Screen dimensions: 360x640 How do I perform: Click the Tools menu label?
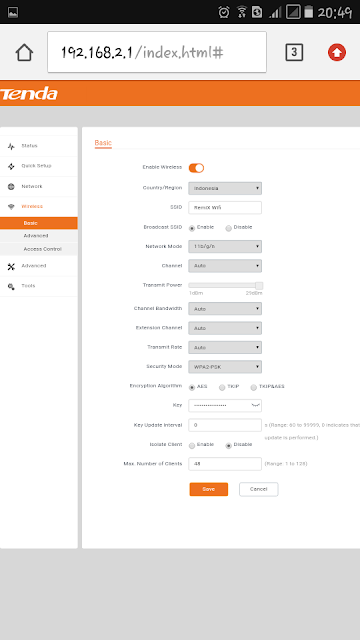coord(28,286)
